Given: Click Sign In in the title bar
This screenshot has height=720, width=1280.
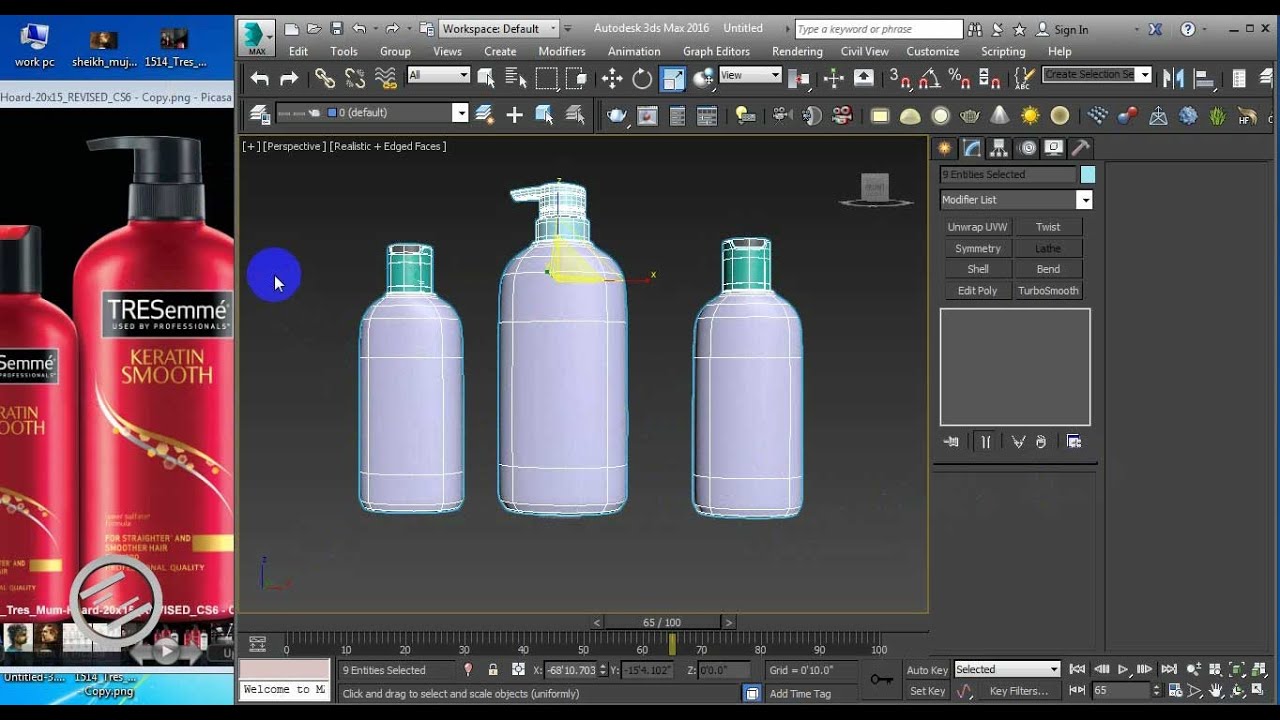Looking at the screenshot, I should click(1070, 30).
